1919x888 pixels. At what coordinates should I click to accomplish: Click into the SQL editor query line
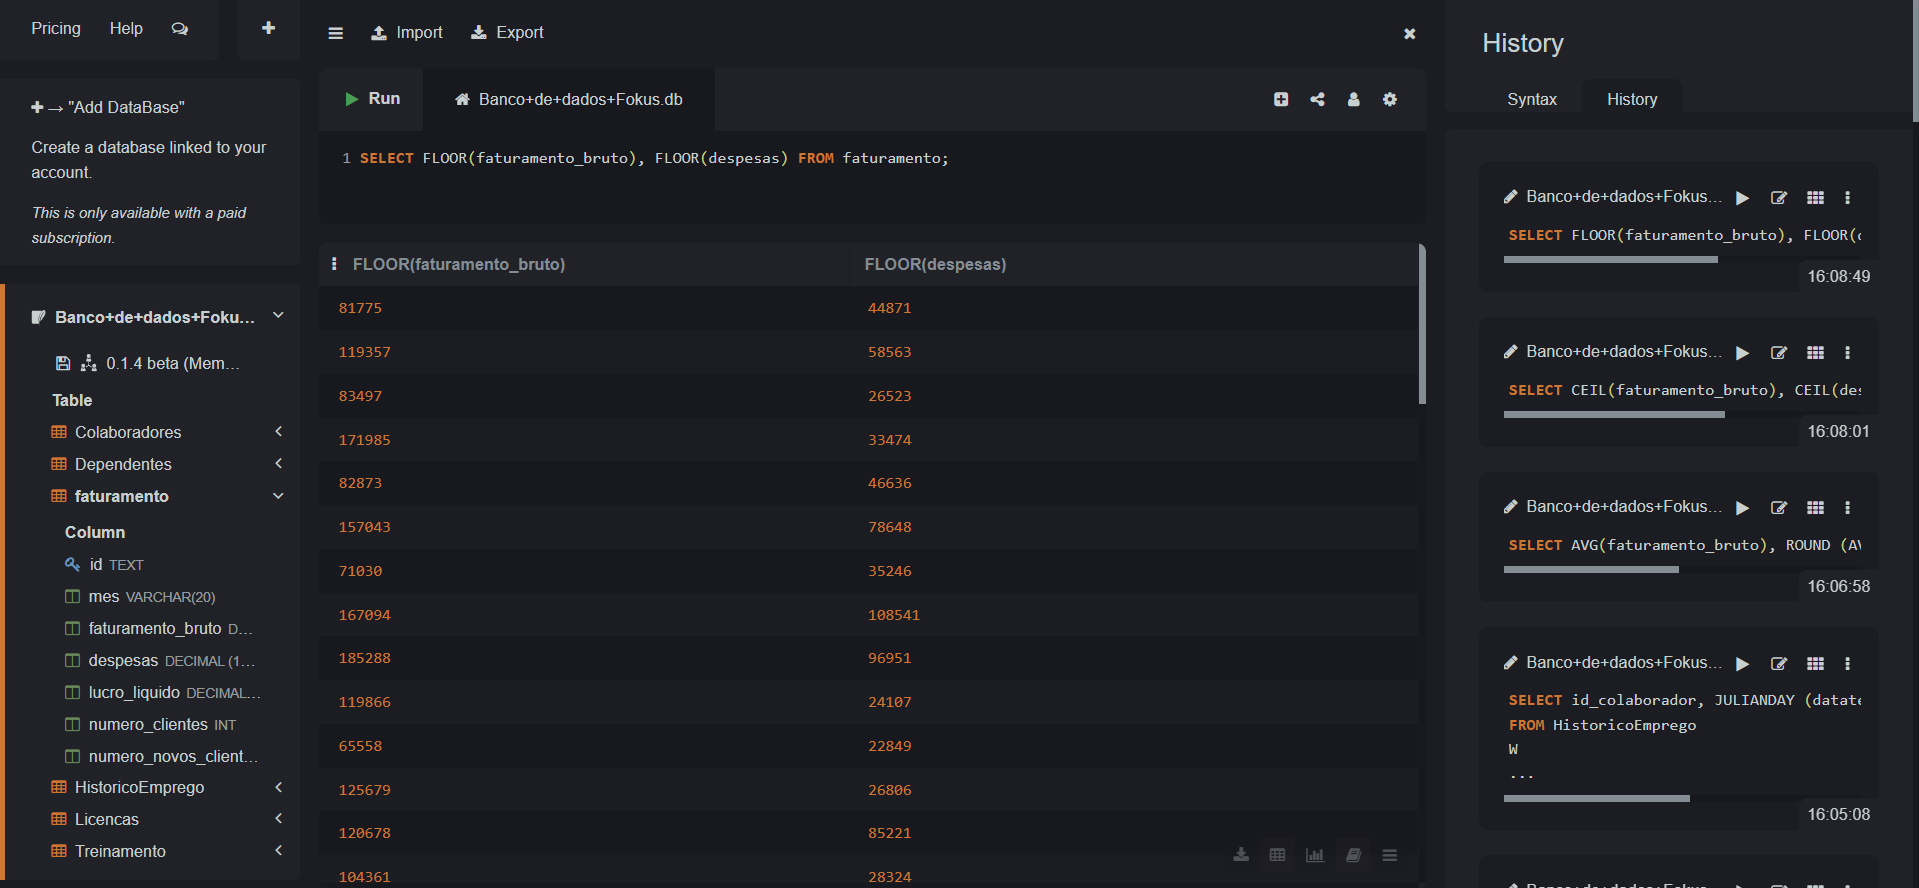654,158
